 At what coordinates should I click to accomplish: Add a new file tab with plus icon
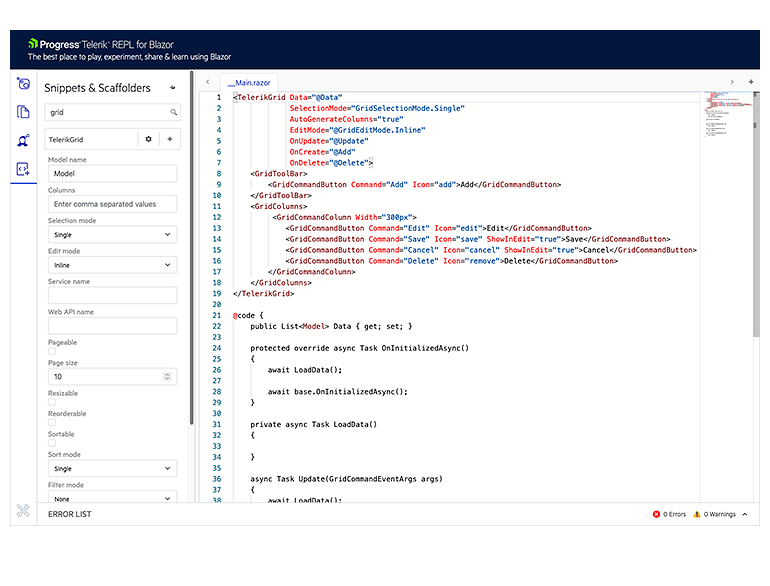coord(751,82)
